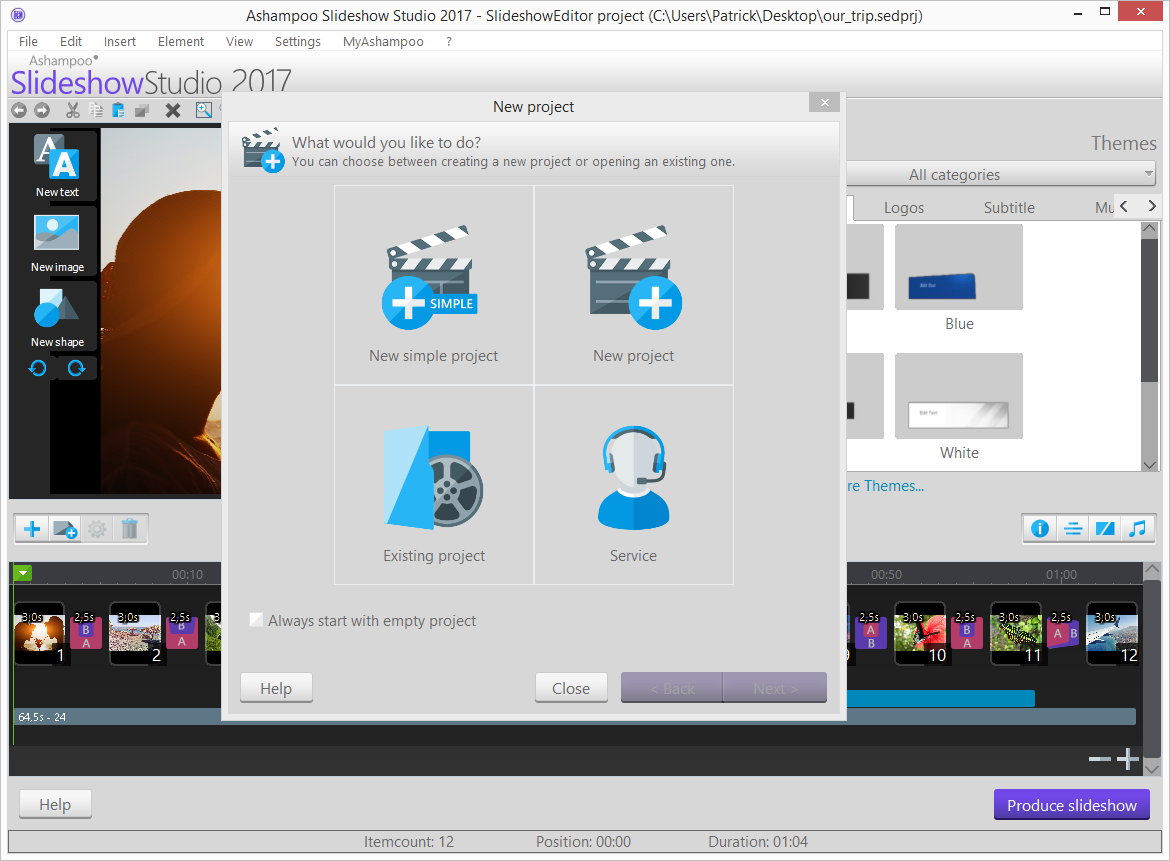This screenshot has height=861, width=1170.
Task: Open the Service headset tile
Action: (x=634, y=485)
